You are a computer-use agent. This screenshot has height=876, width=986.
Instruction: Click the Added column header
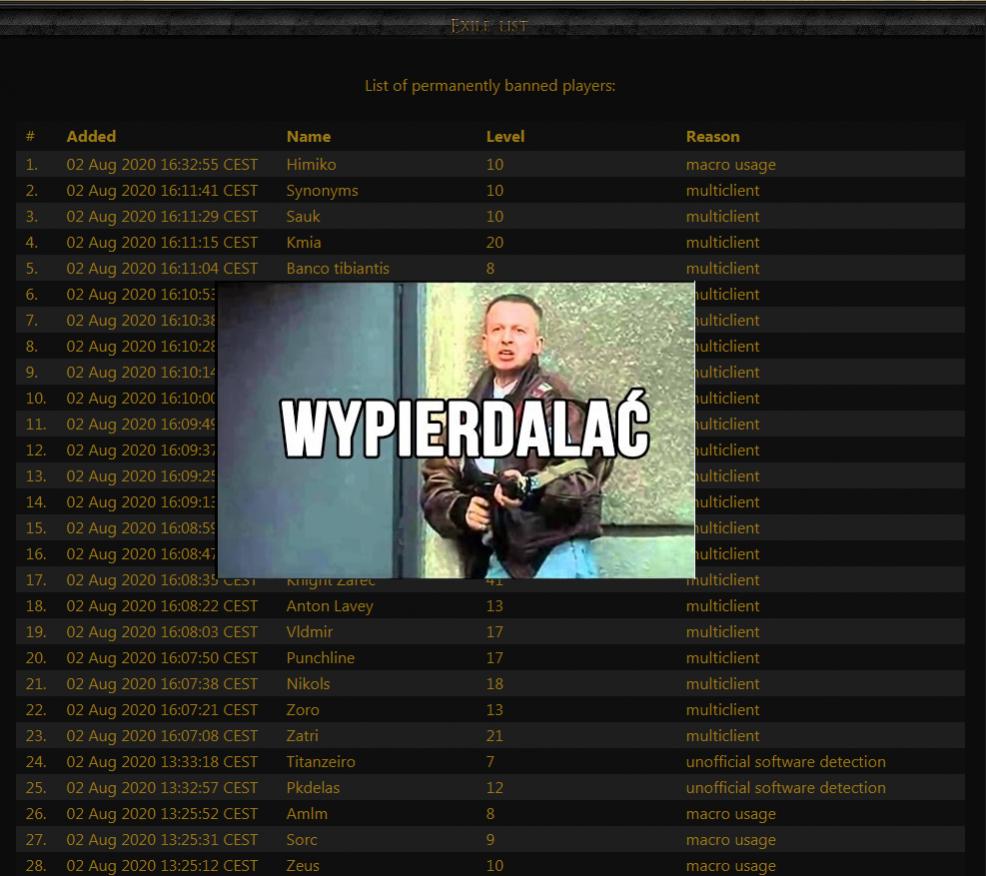[91, 137]
